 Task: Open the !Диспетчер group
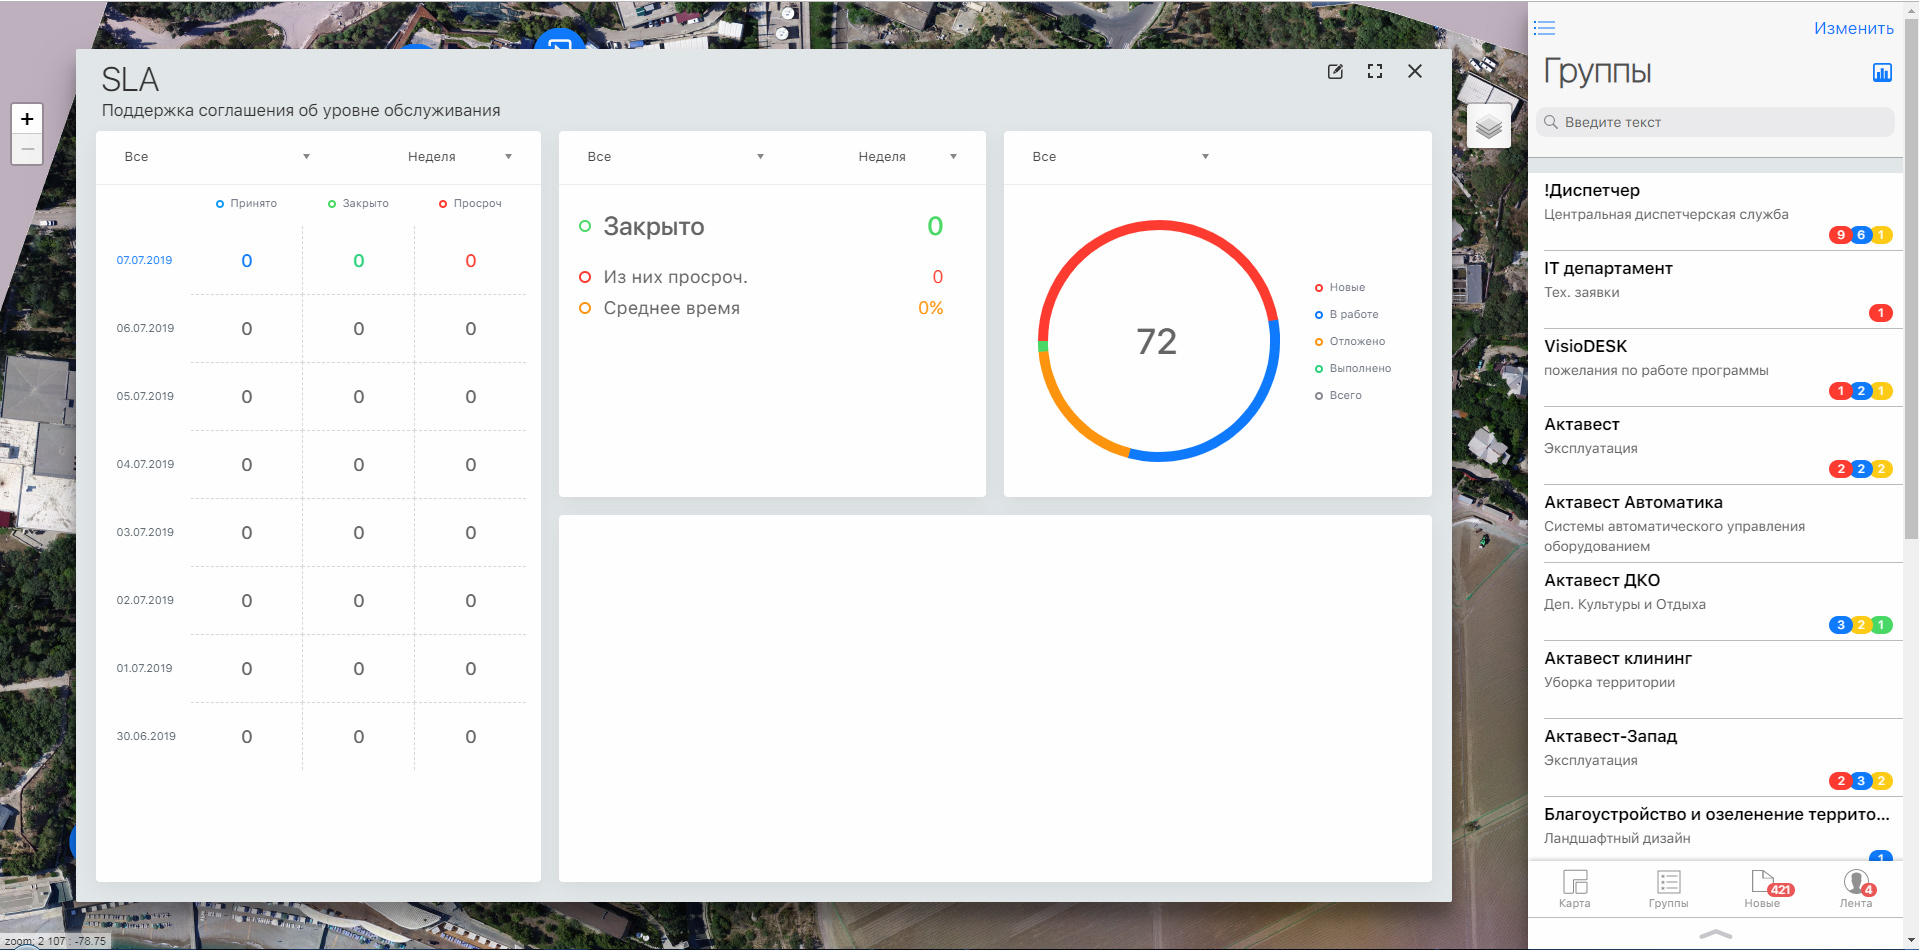[1715, 211]
